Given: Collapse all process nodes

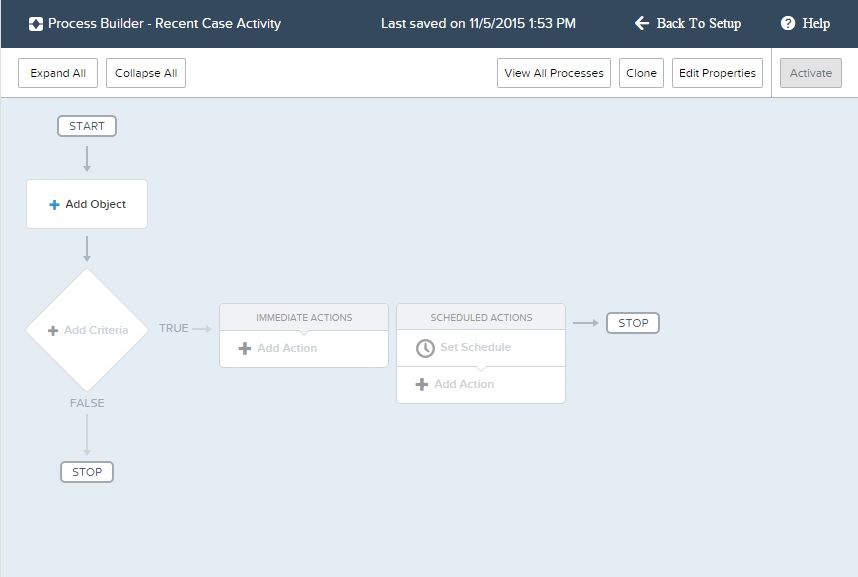Looking at the screenshot, I should (x=146, y=73).
